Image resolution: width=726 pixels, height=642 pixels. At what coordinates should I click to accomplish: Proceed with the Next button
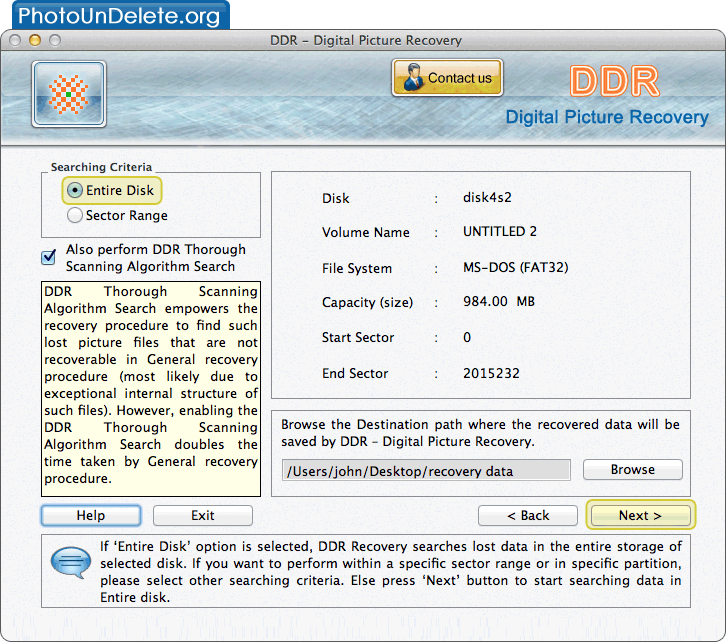click(x=640, y=515)
